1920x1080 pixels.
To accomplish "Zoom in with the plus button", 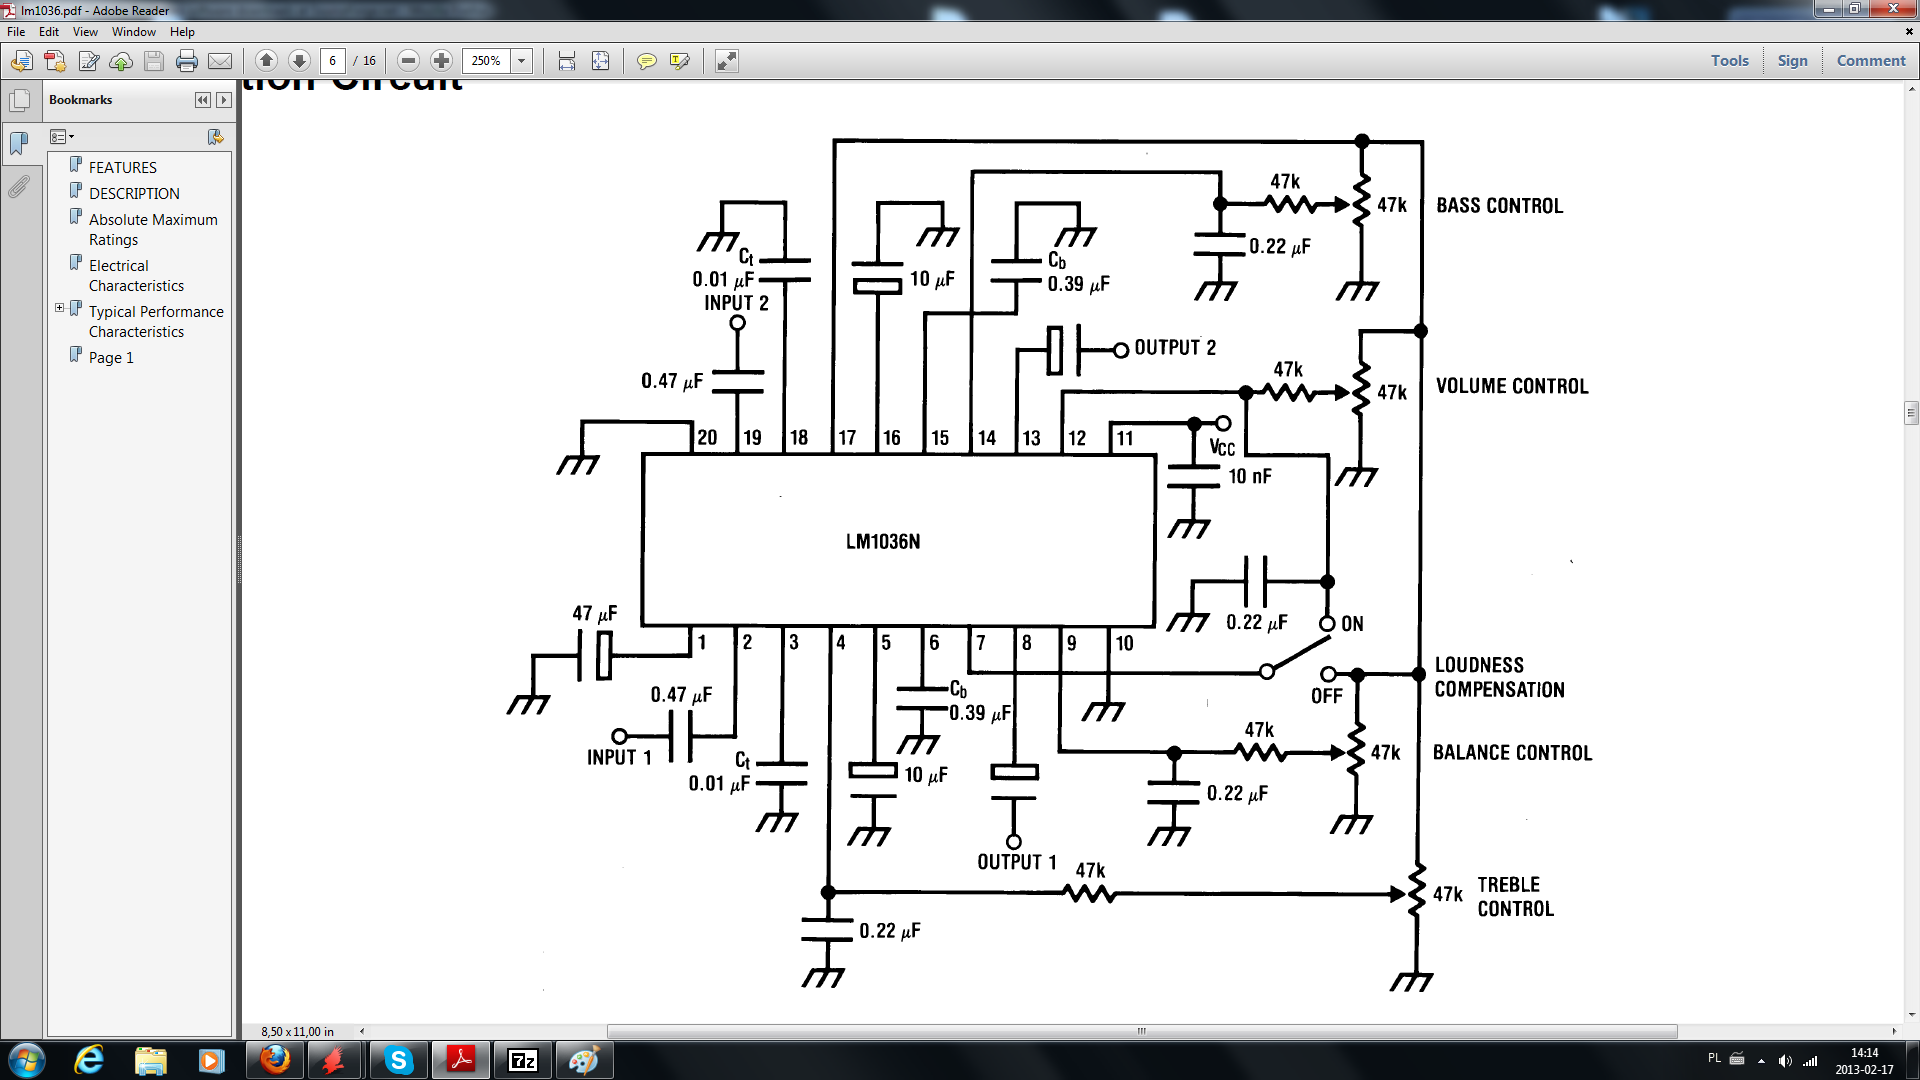I will 441,61.
